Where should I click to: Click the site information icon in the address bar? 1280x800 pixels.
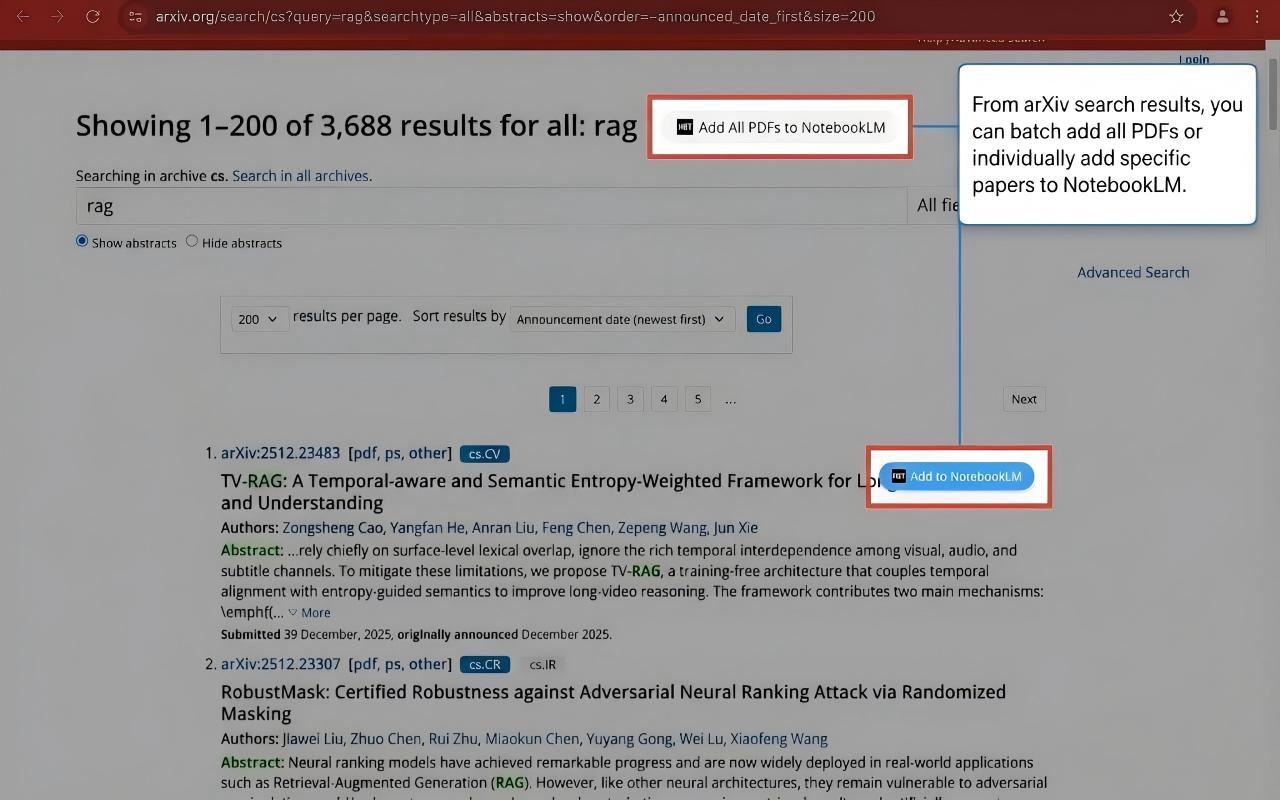click(x=135, y=16)
